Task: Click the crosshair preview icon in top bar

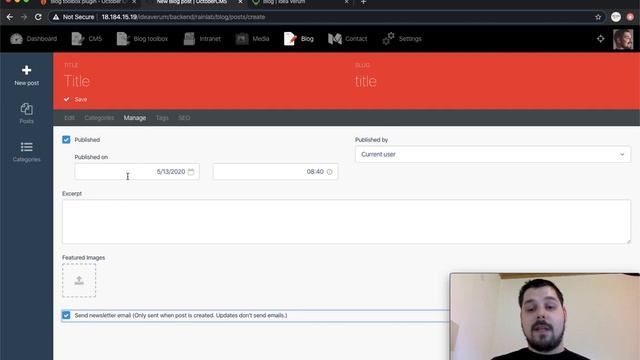Action: pos(600,39)
